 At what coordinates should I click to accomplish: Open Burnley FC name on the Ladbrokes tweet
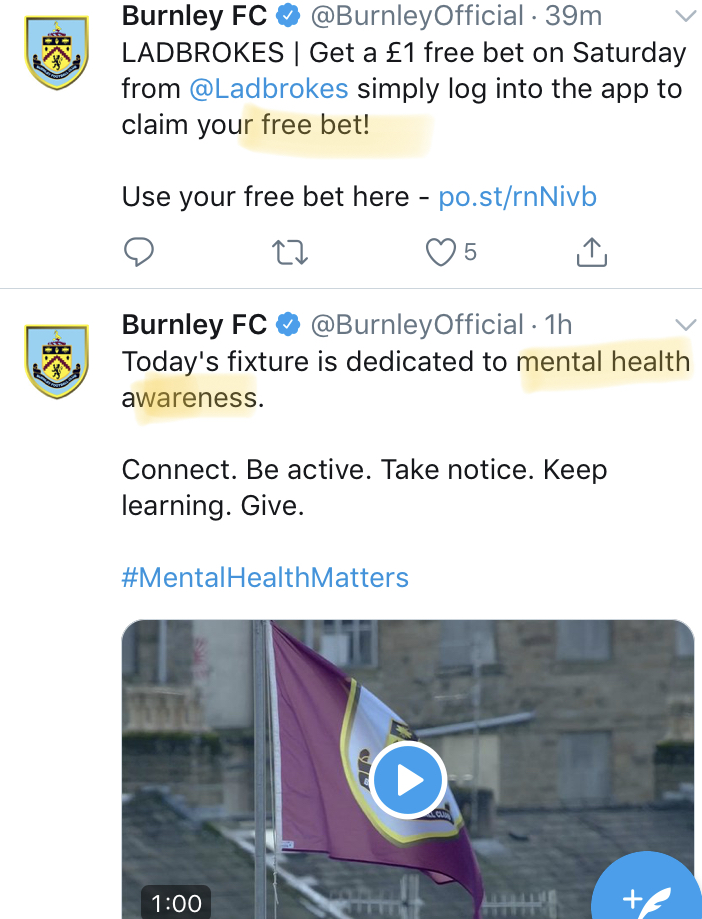pyautogui.click(x=194, y=16)
